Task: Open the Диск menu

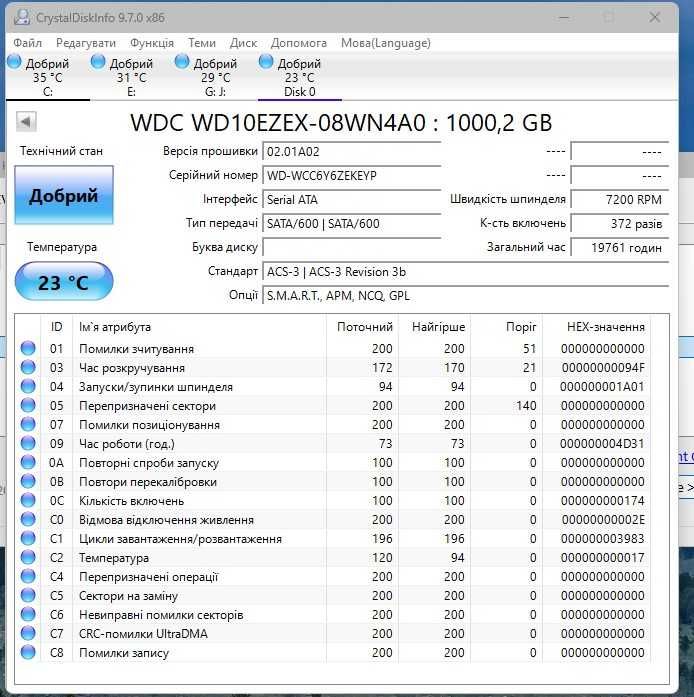Action: tap(243, 43)
